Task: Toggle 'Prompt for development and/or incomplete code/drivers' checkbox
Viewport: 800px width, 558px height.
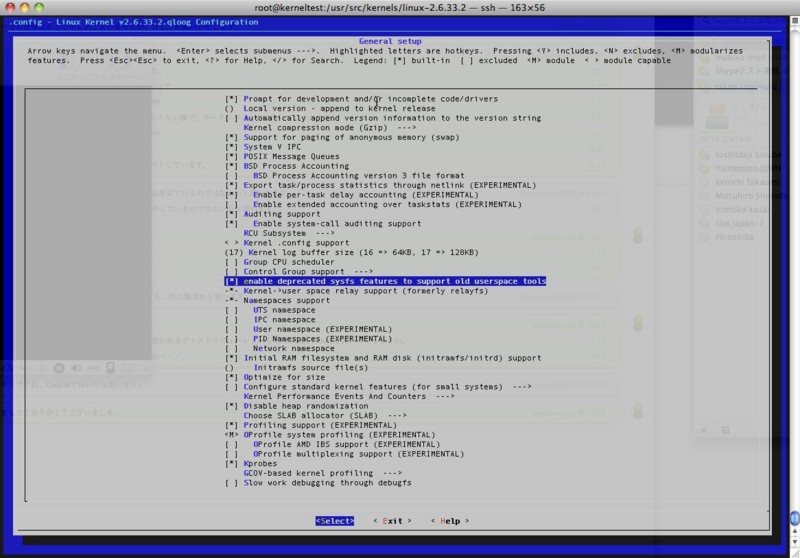Action: coord(231,99)
